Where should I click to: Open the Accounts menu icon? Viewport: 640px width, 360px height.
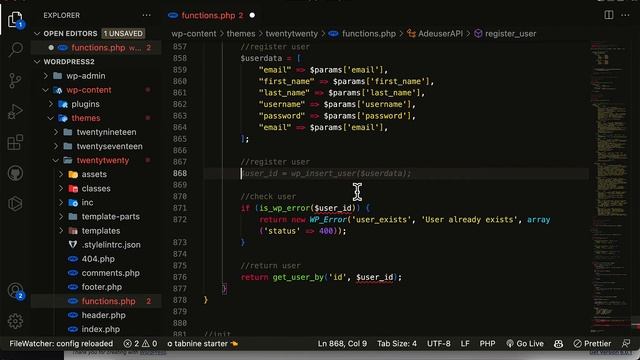[x=15, y=291]
